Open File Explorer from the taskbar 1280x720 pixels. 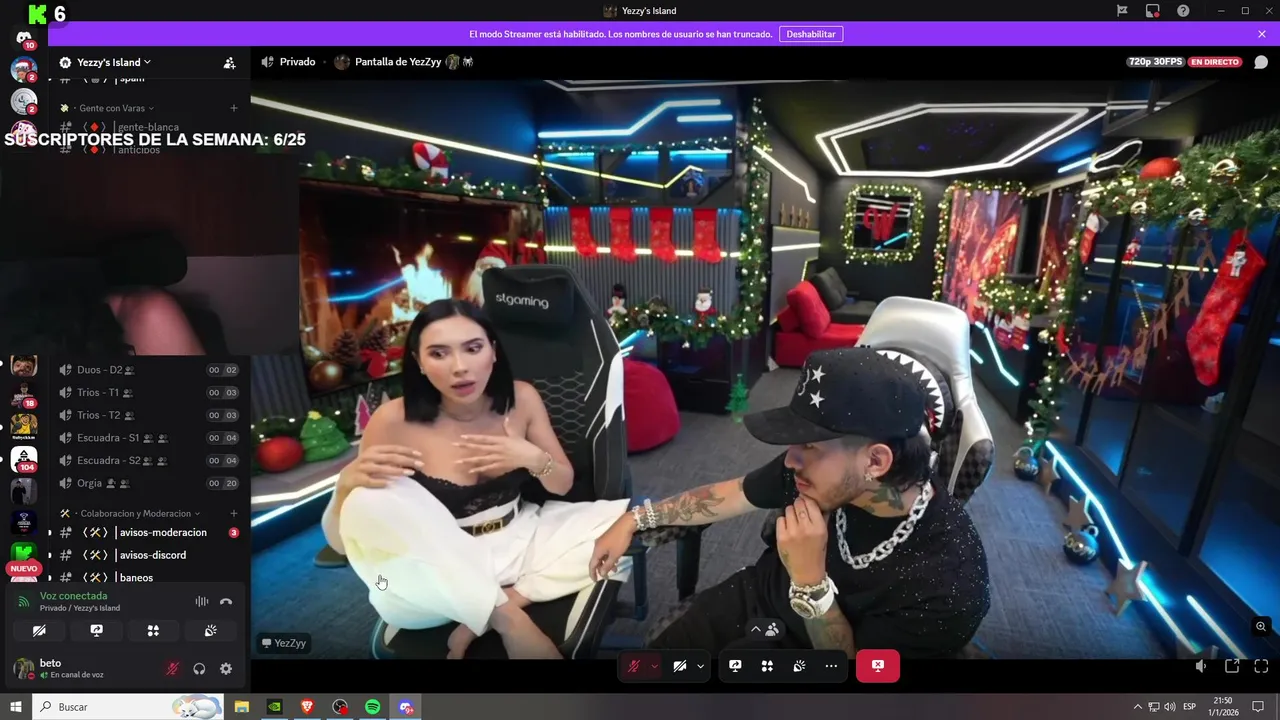tap(242, 707)
